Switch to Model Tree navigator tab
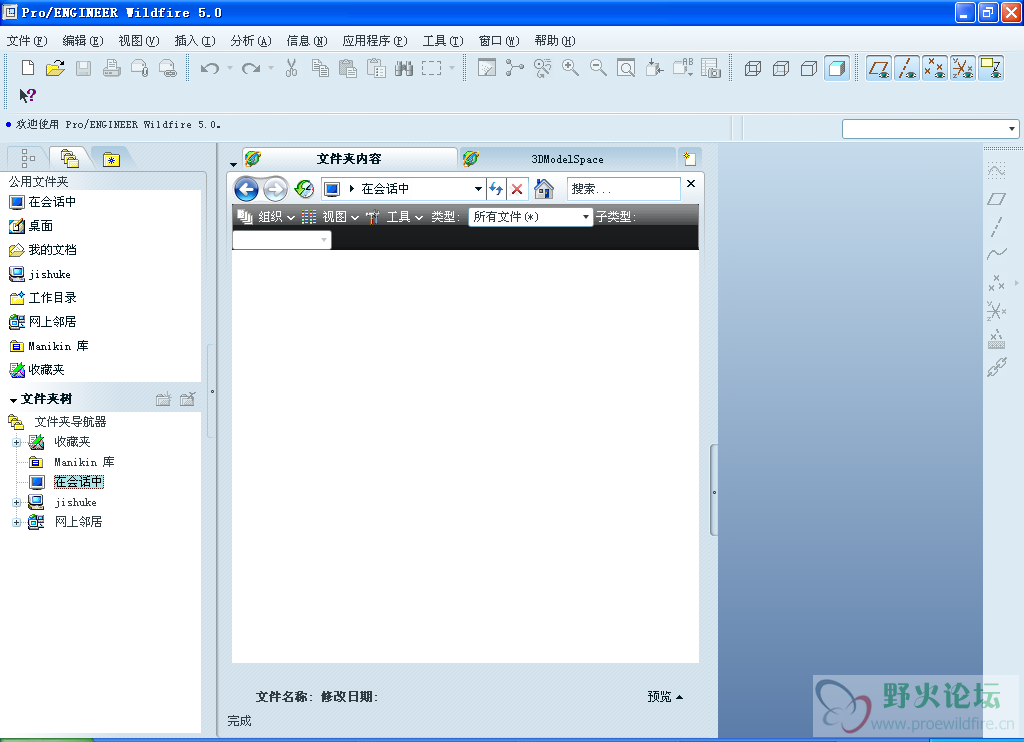This screenshot has height=742, width=1024. [28, 158]
